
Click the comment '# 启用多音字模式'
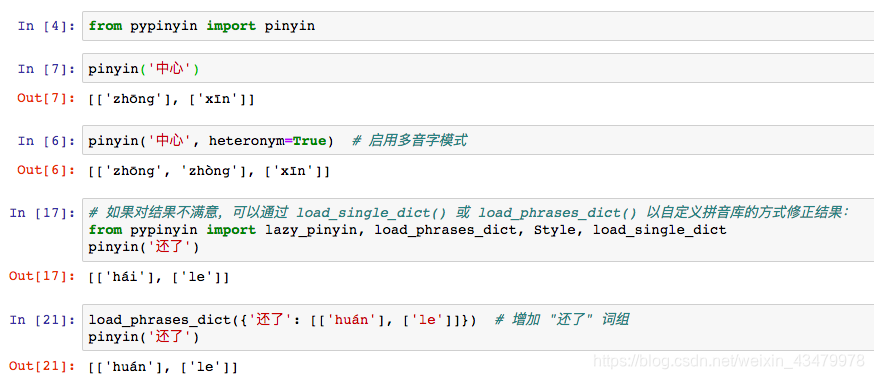click(410, 140)
